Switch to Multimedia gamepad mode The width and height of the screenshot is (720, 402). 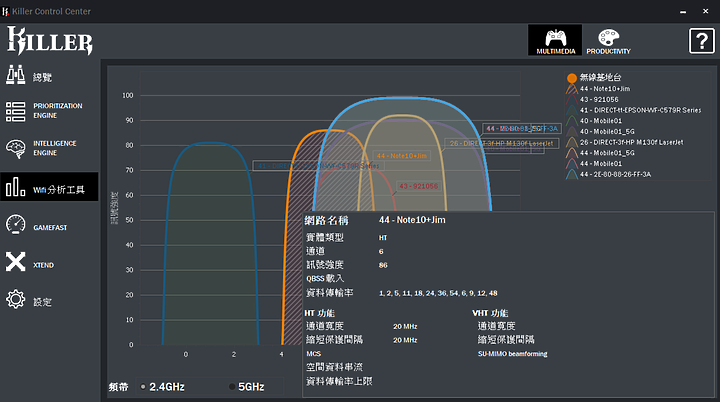pos(555,40)
